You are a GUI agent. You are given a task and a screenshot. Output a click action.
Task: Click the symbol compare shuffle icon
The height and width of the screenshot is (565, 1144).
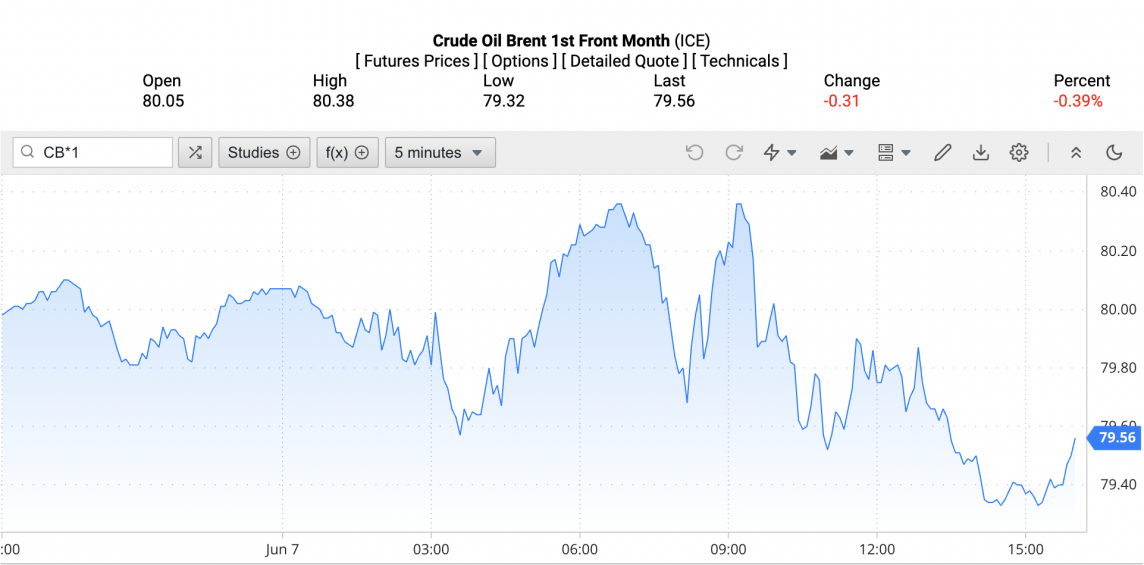point(195,153)
